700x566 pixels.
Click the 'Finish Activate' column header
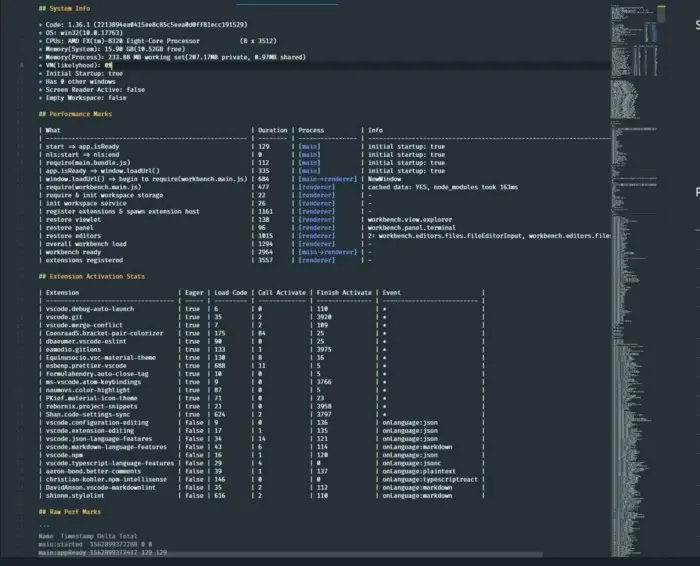pyautogui.click(x=344, y=293)
